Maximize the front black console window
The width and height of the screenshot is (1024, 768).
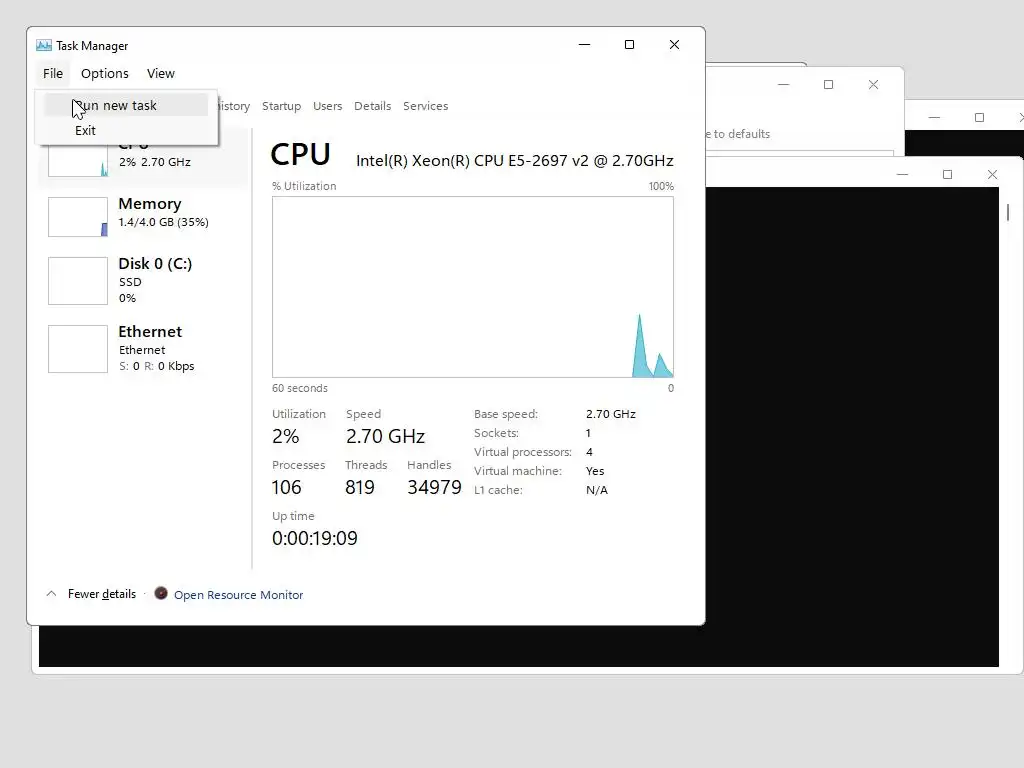pos(948,174)
